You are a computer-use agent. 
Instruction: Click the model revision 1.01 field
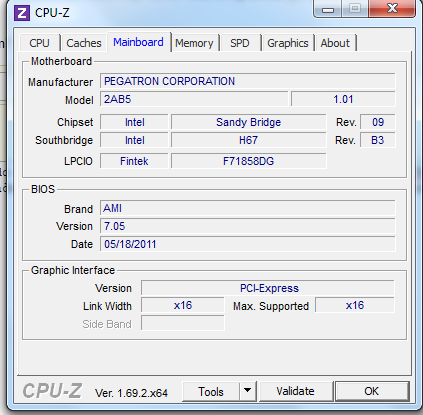(x=343, y=99)
